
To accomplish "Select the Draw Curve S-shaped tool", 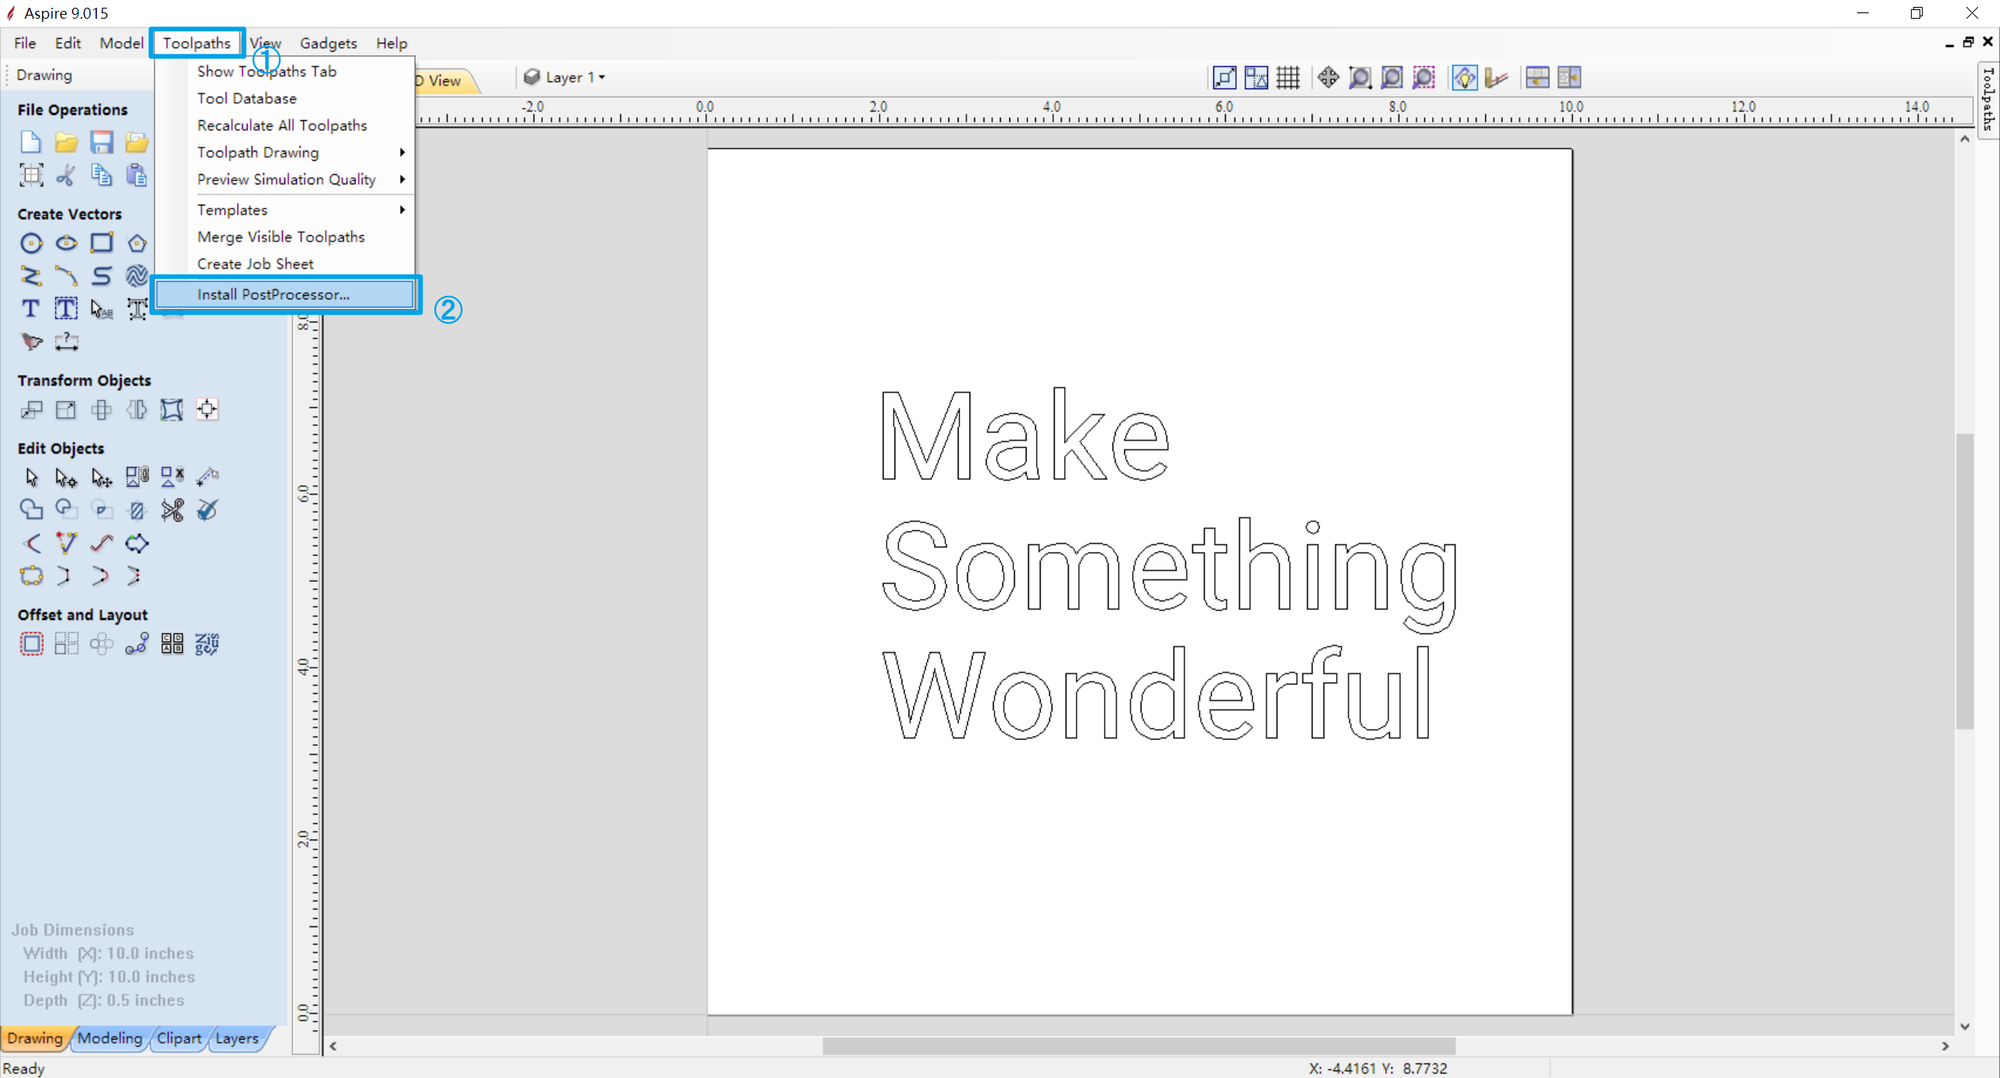I will (x=101, y=276).
